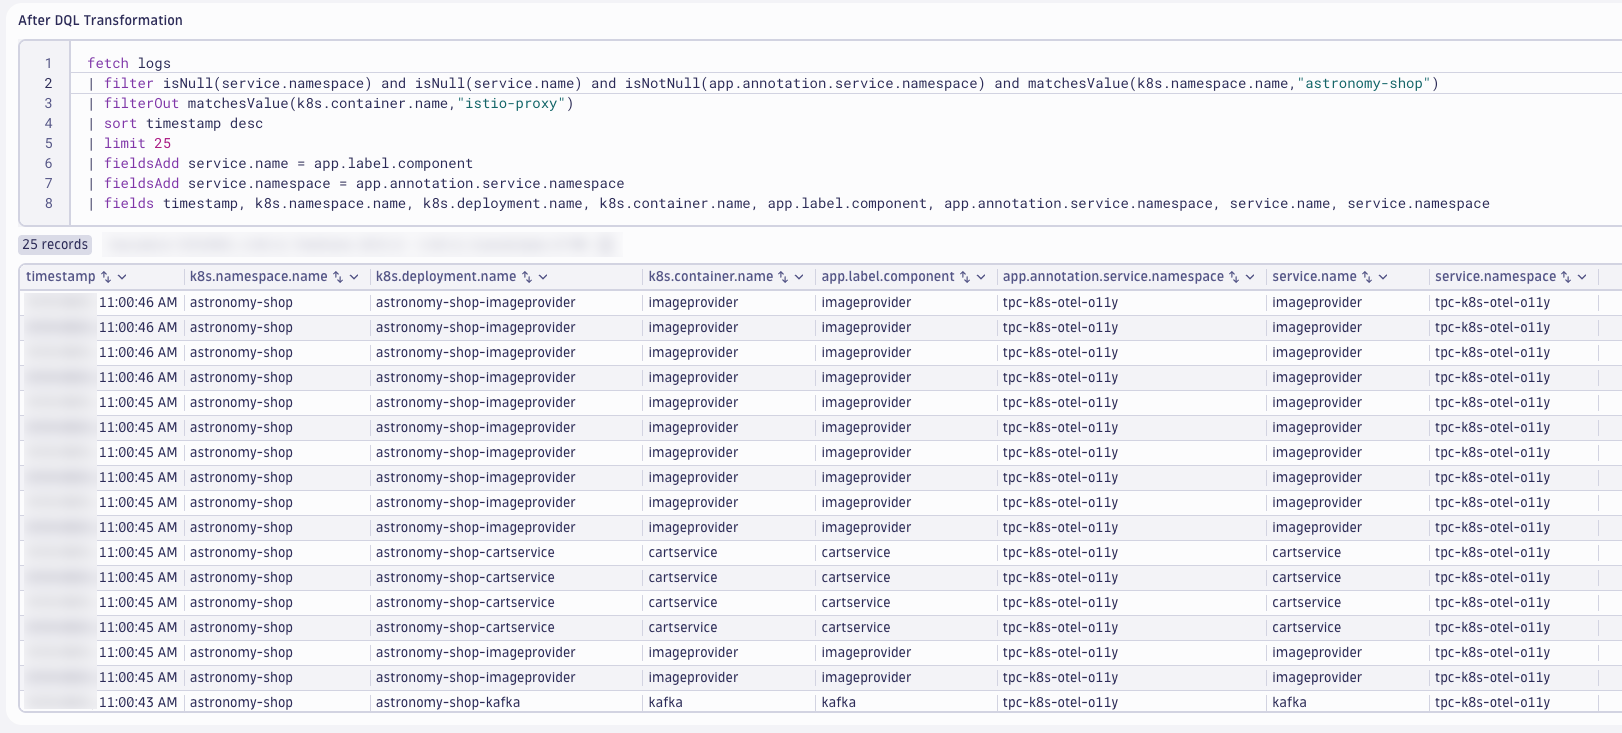Click the app.annotation.service.namespace header label
This screenshot has height=733, width=1622.
pos(1113,277)
